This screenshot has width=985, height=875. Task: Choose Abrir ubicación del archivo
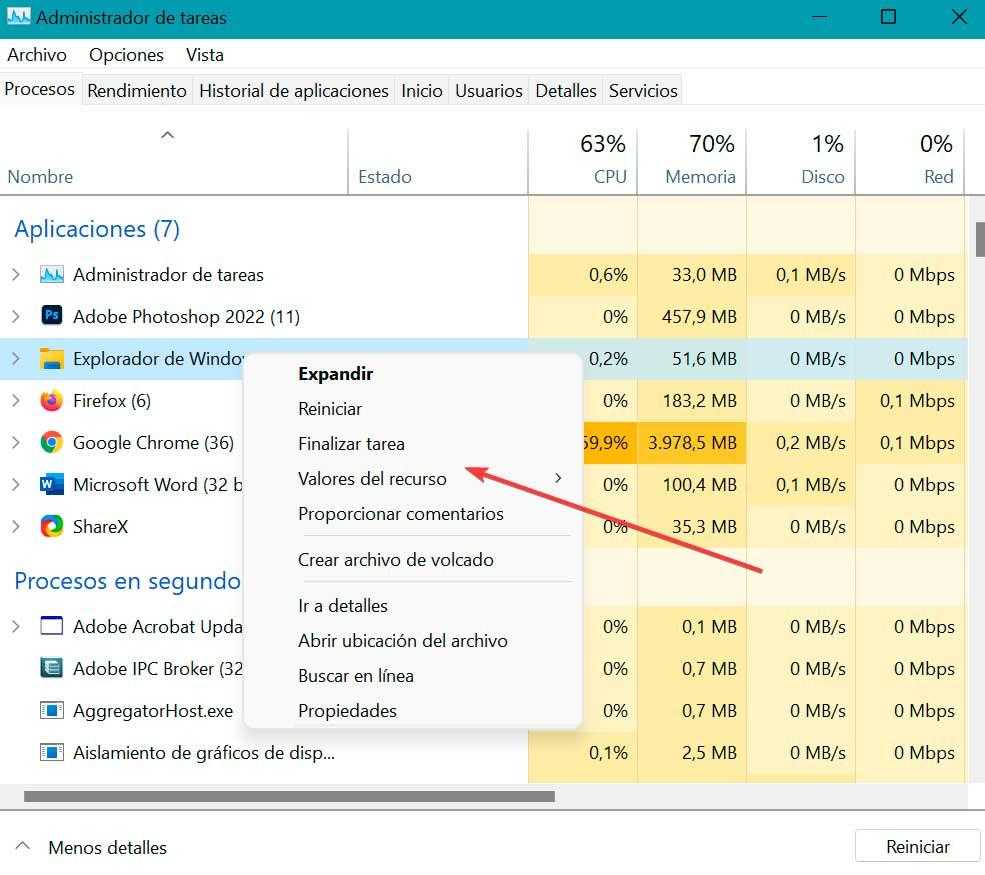[402, 641]
